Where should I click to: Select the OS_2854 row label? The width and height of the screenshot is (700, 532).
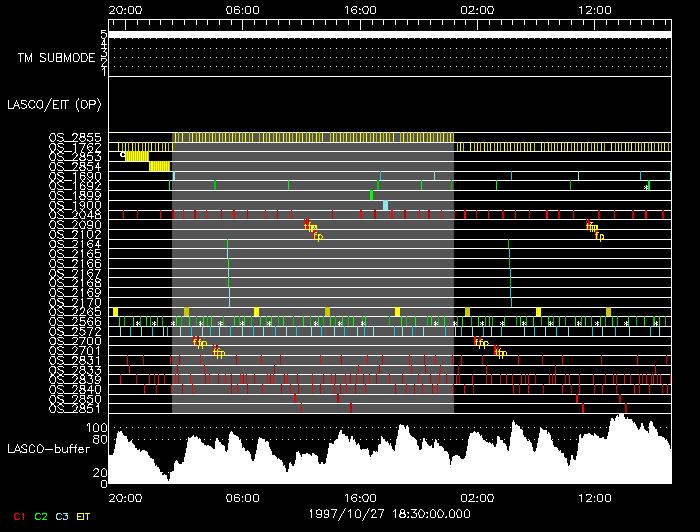click(75, 166)
